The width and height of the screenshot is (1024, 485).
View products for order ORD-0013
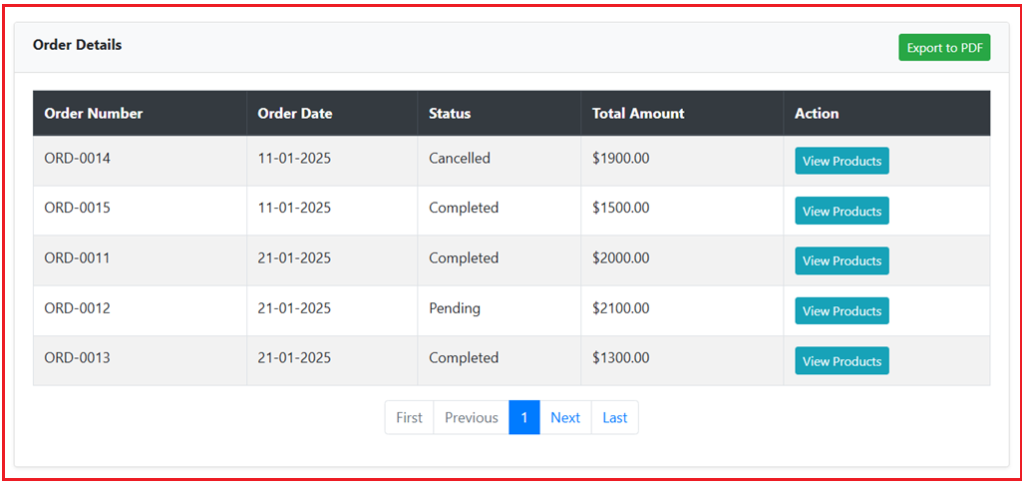click(x=841, y=361)
